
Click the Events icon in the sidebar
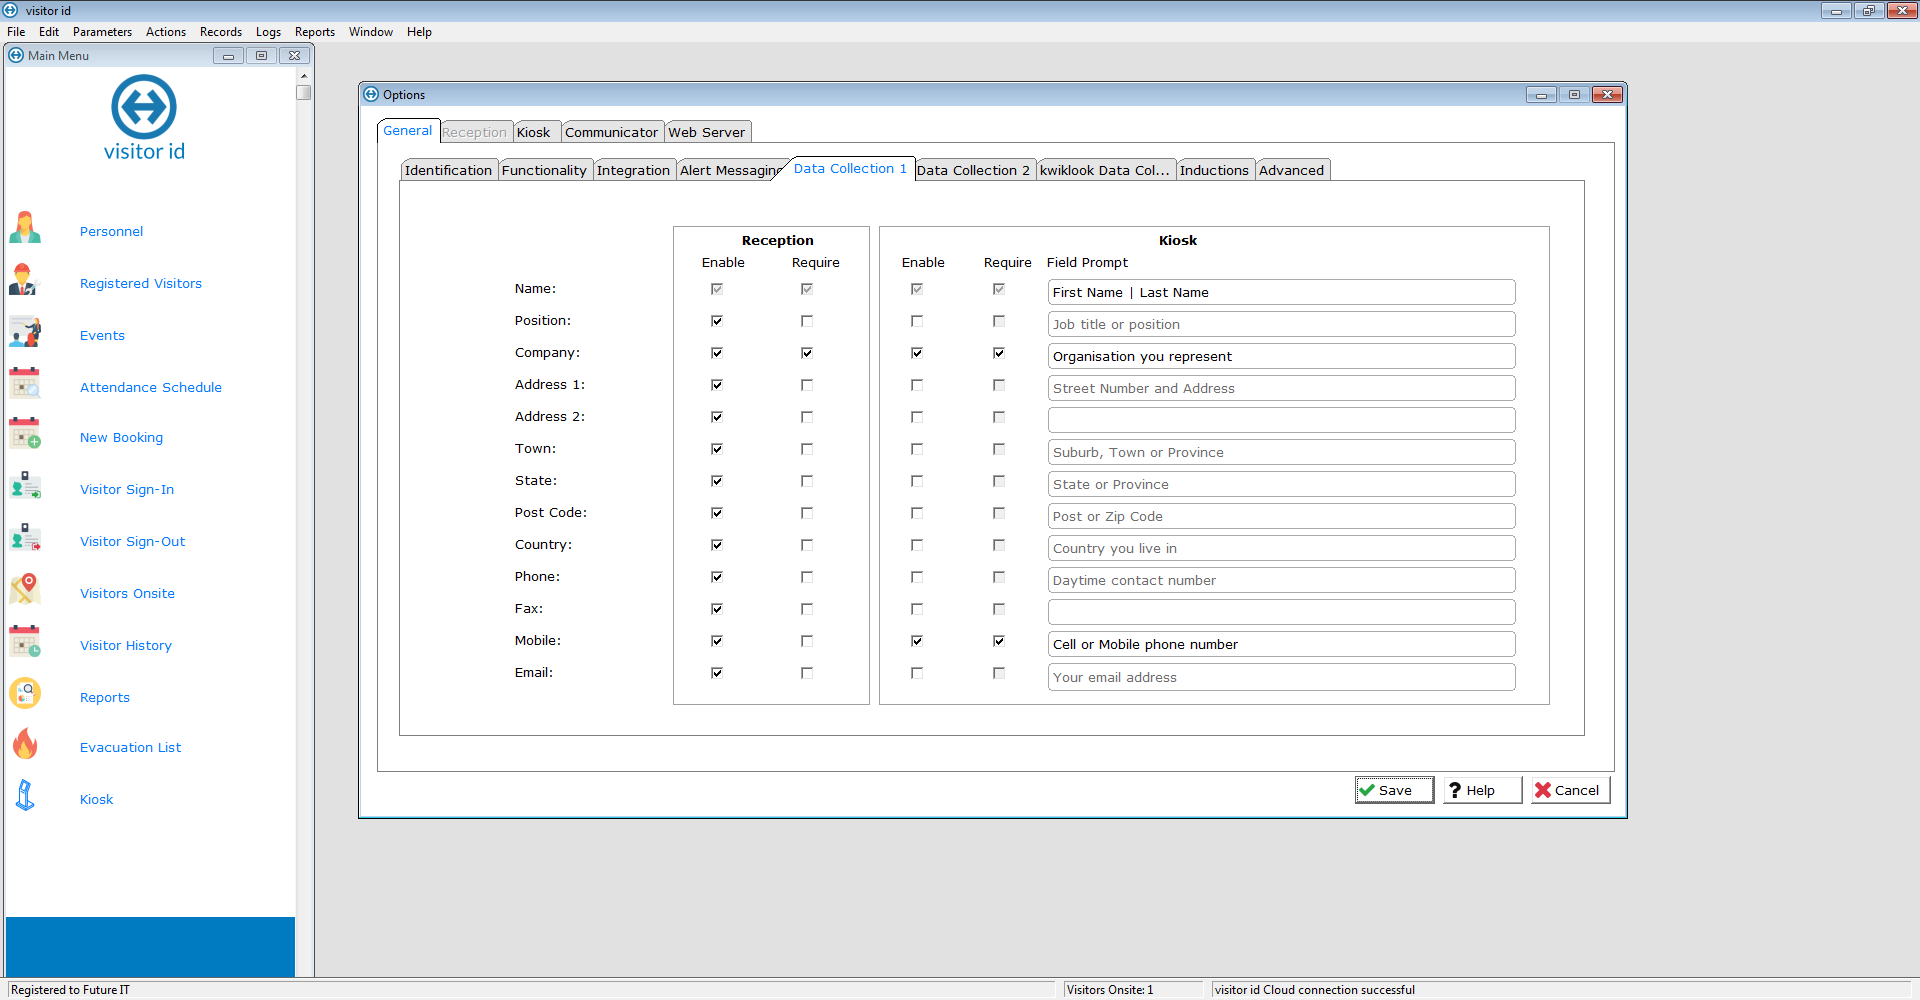tap(25, 333)
